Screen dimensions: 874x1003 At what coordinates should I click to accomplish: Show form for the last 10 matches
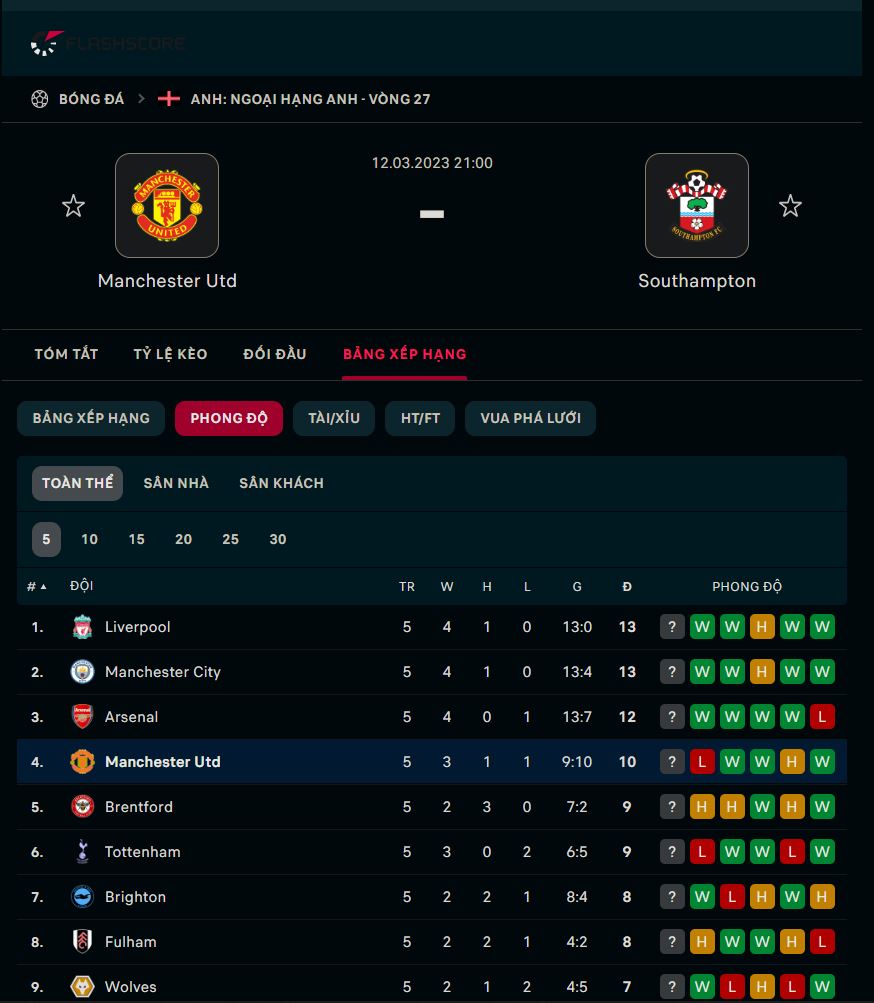pyautogui.click(x=90, y=539)
